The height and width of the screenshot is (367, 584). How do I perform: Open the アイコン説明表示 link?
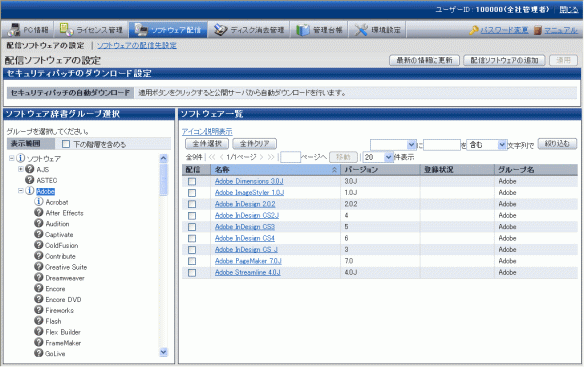[207, 132]
